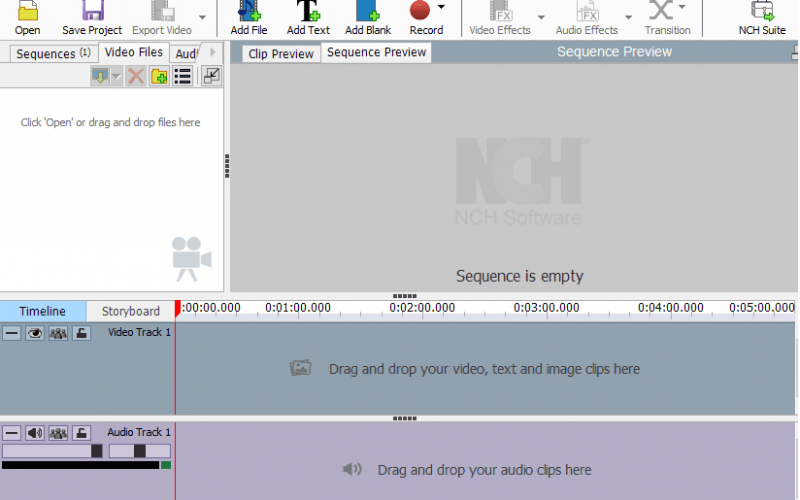
Task: Adjust the Audio Track 1 pan slider
Action: 140,451
